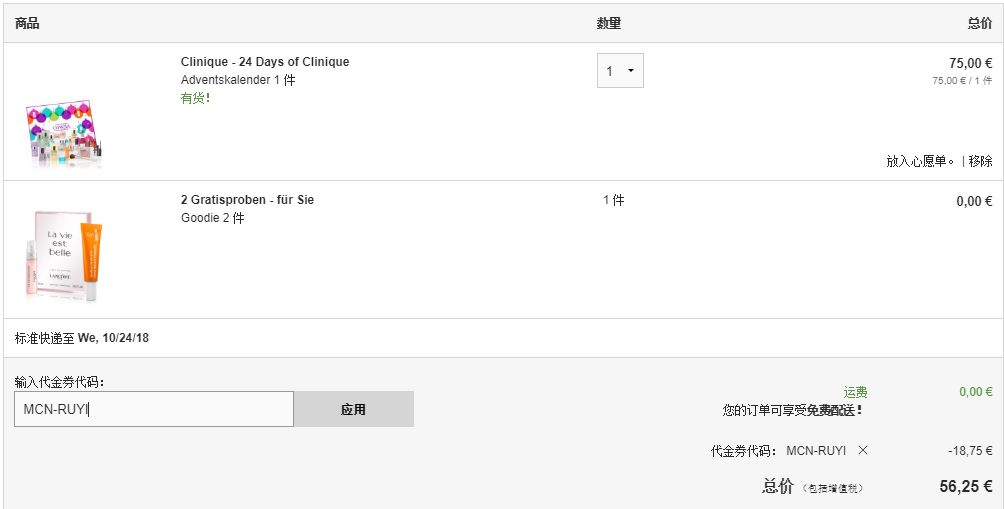
Task: Apply the voucher with the 应用 button
Action: click(353, 409)
